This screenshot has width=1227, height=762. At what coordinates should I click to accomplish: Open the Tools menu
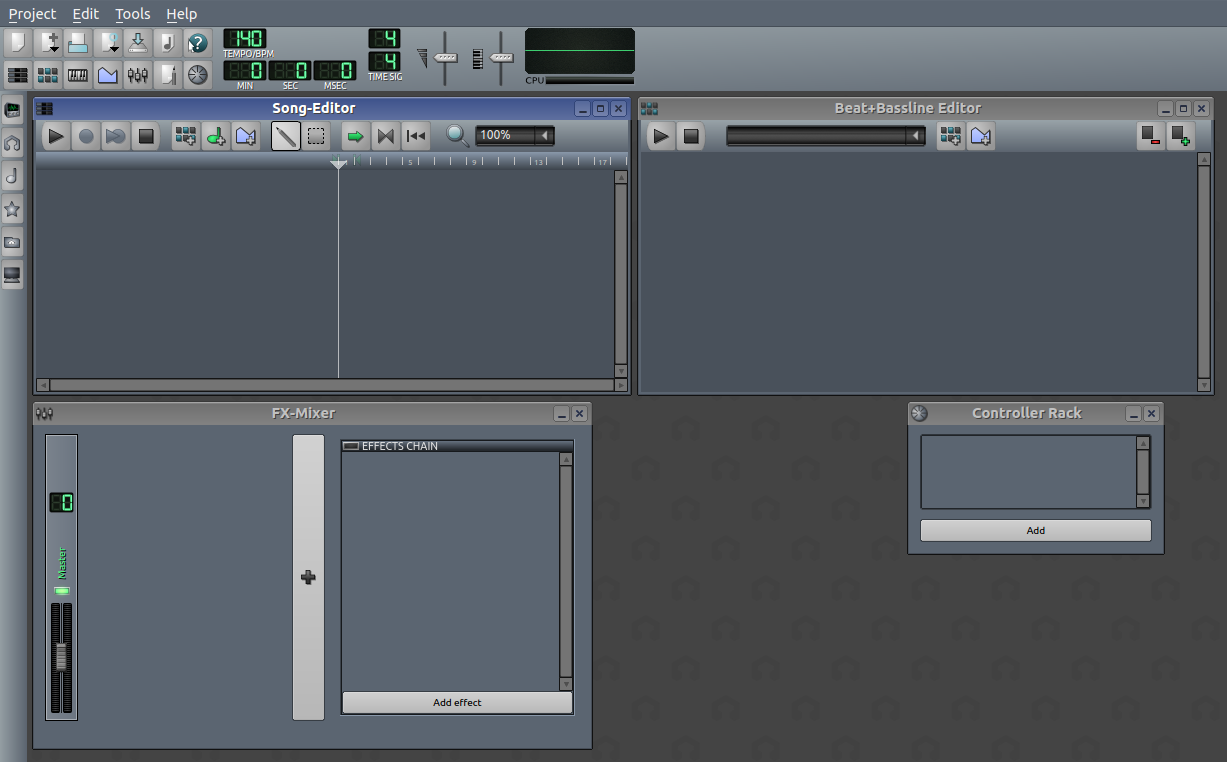point(132,14)
